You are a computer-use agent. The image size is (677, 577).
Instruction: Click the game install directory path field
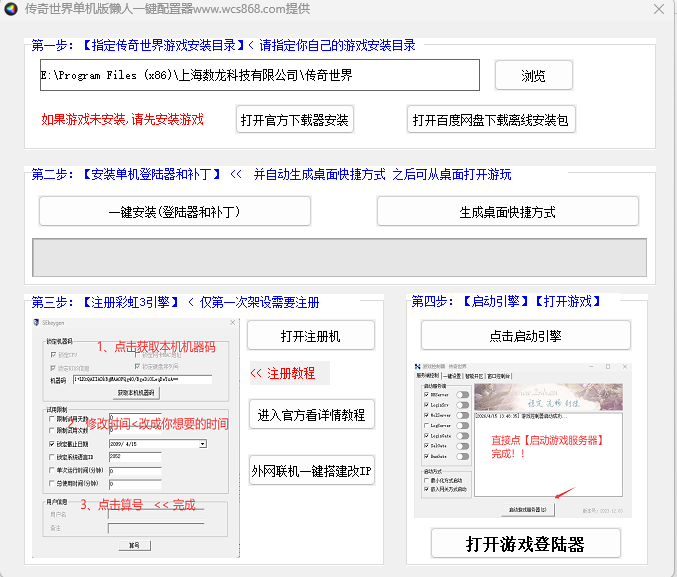[x=259, y=75]
